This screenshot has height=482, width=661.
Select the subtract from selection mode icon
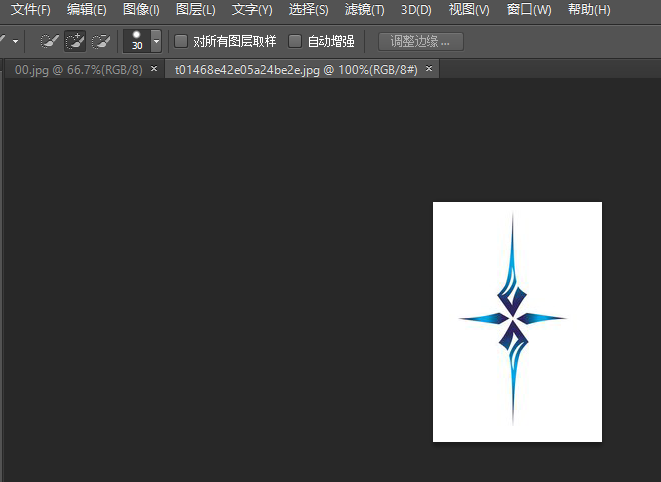tap(101, 41)
